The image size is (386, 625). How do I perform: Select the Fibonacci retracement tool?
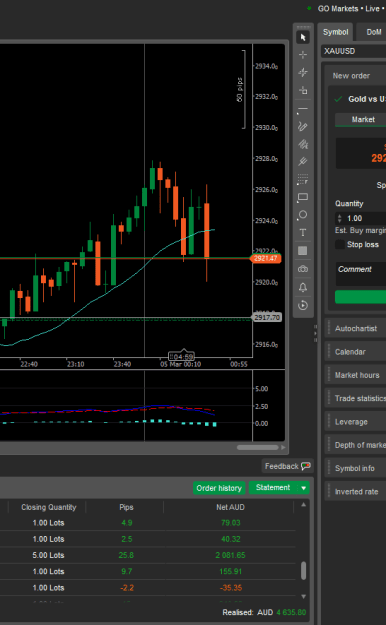[x=303, y=179]
